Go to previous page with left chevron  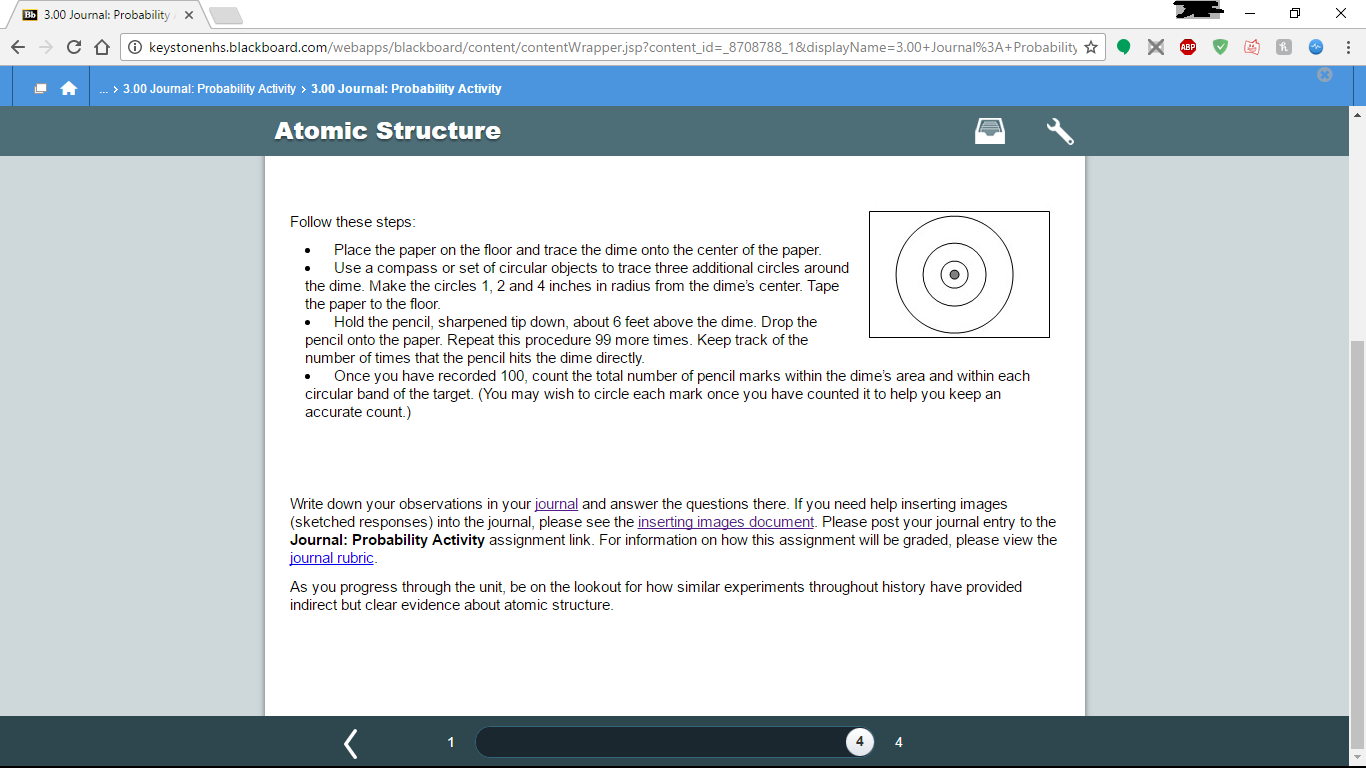(x=350, y=742)
